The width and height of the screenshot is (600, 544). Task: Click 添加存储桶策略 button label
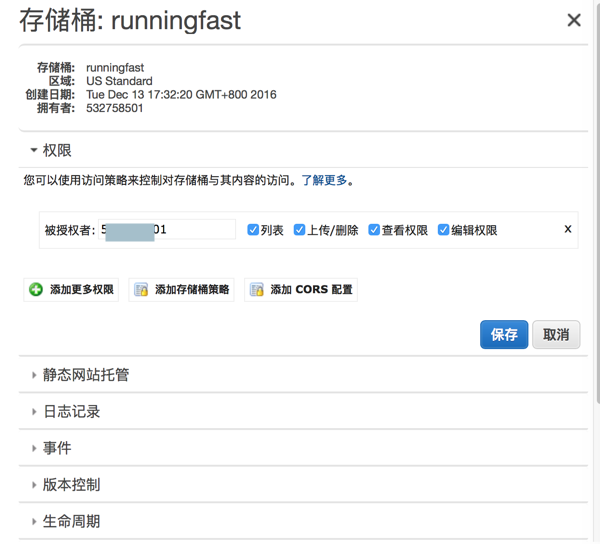192,290
